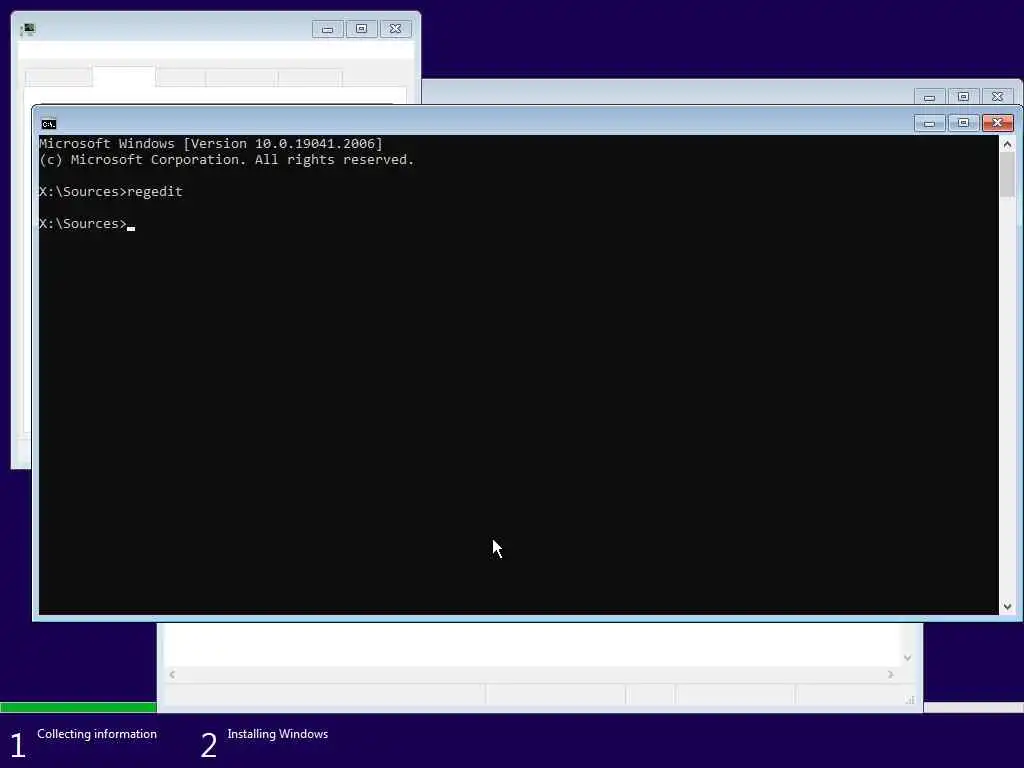Maximize the background Registry Editor window

963,97
